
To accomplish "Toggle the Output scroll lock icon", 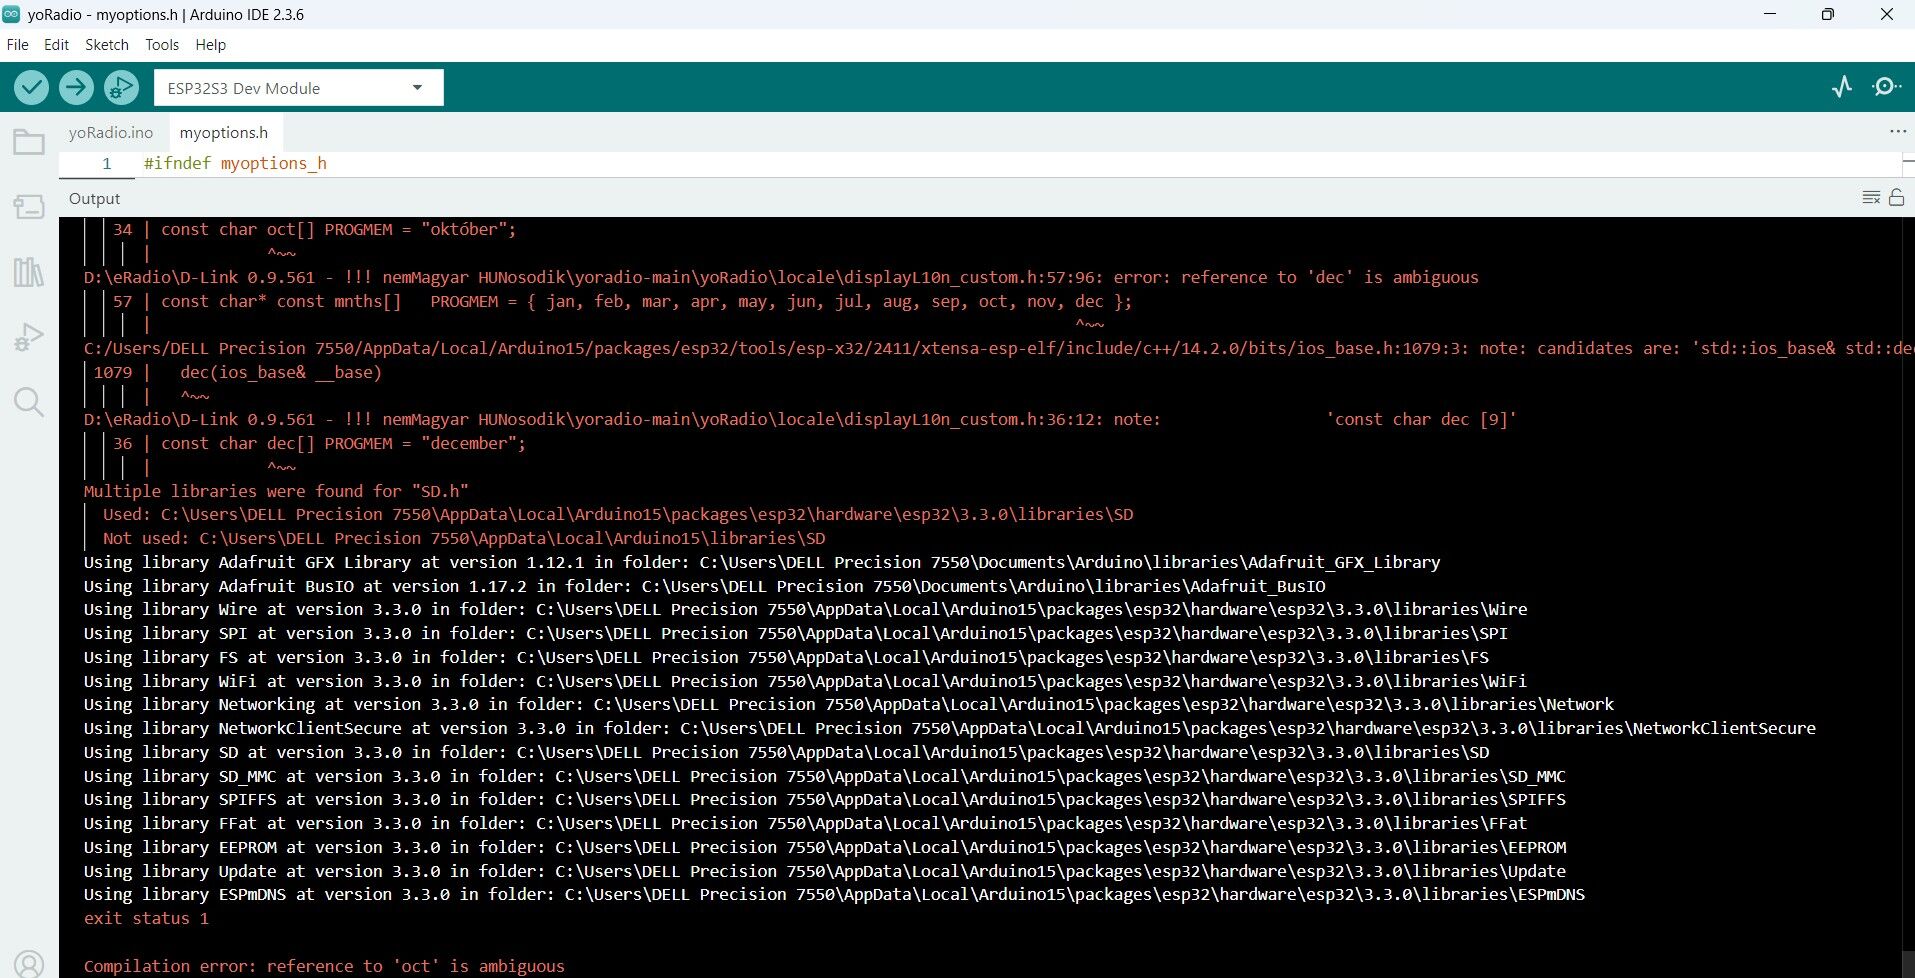I will tap(1896, 198).
